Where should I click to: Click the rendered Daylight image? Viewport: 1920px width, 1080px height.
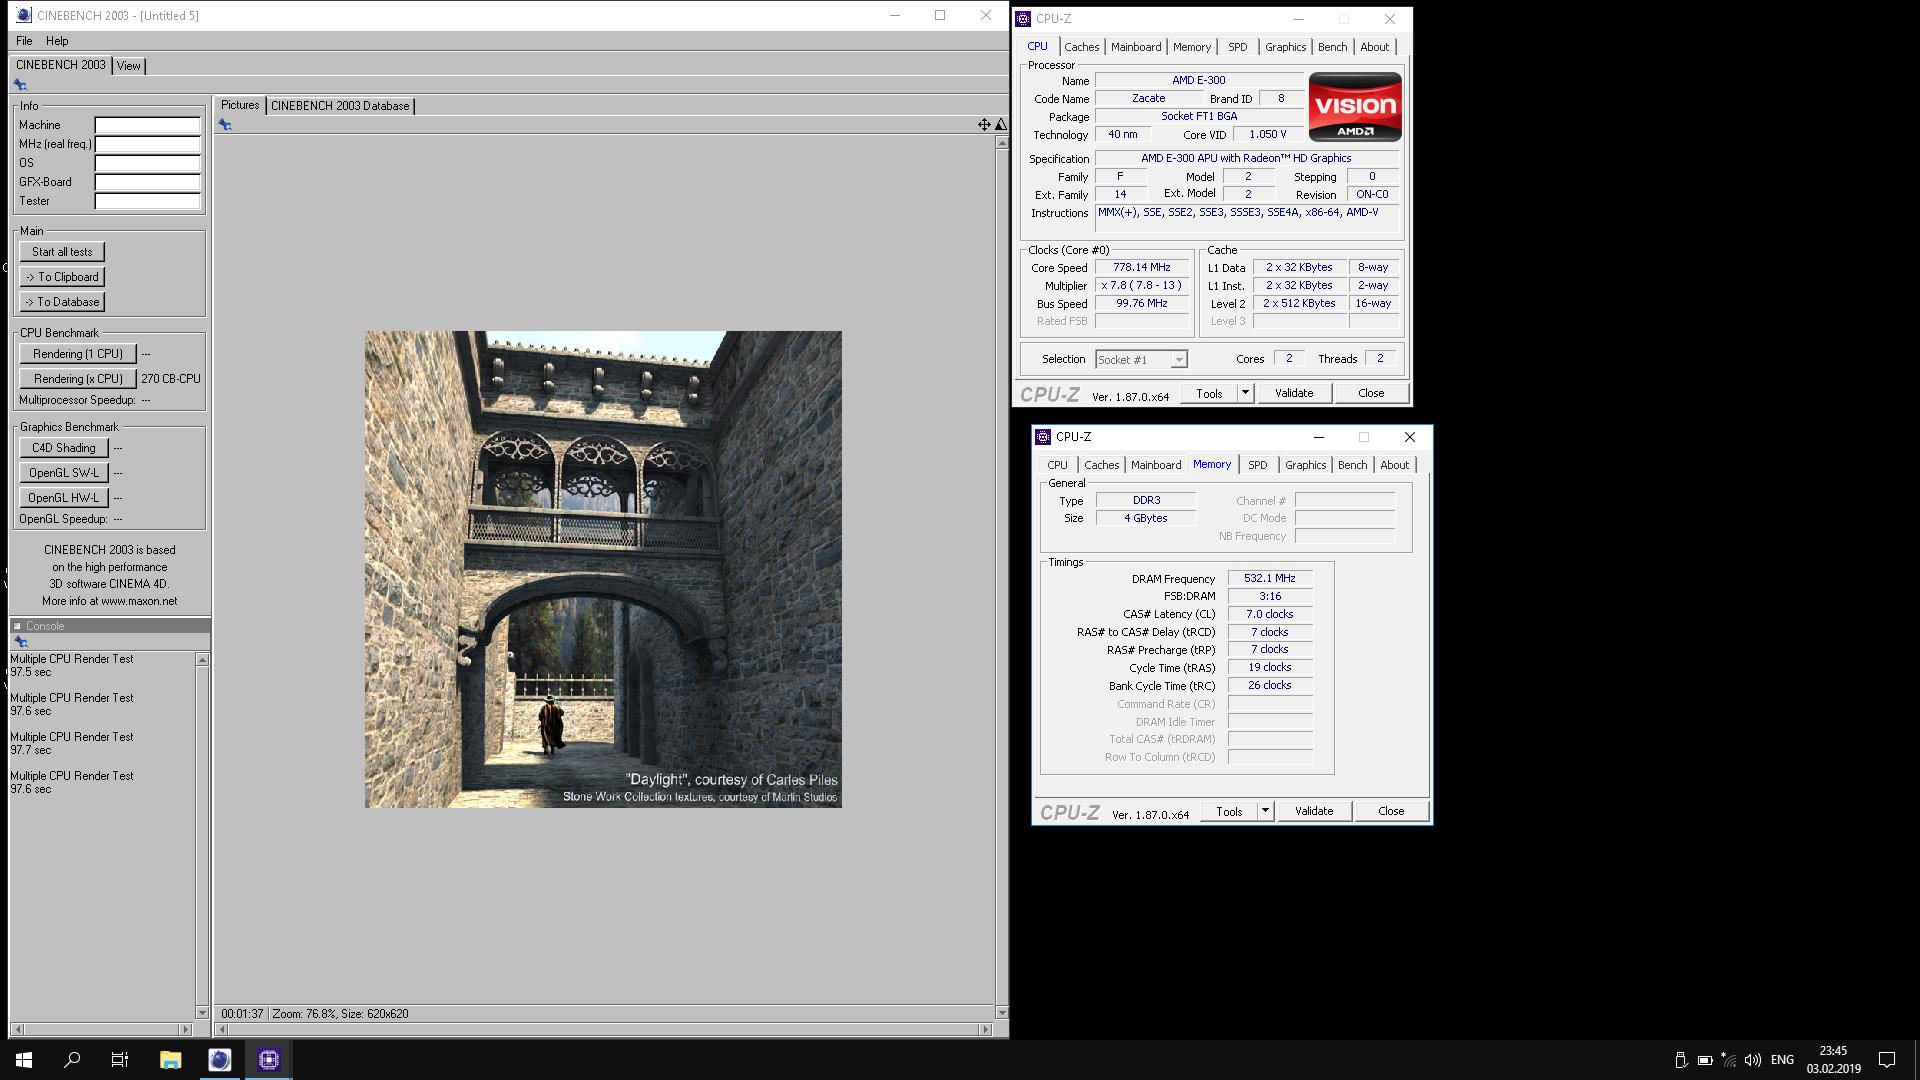[603, 569]
